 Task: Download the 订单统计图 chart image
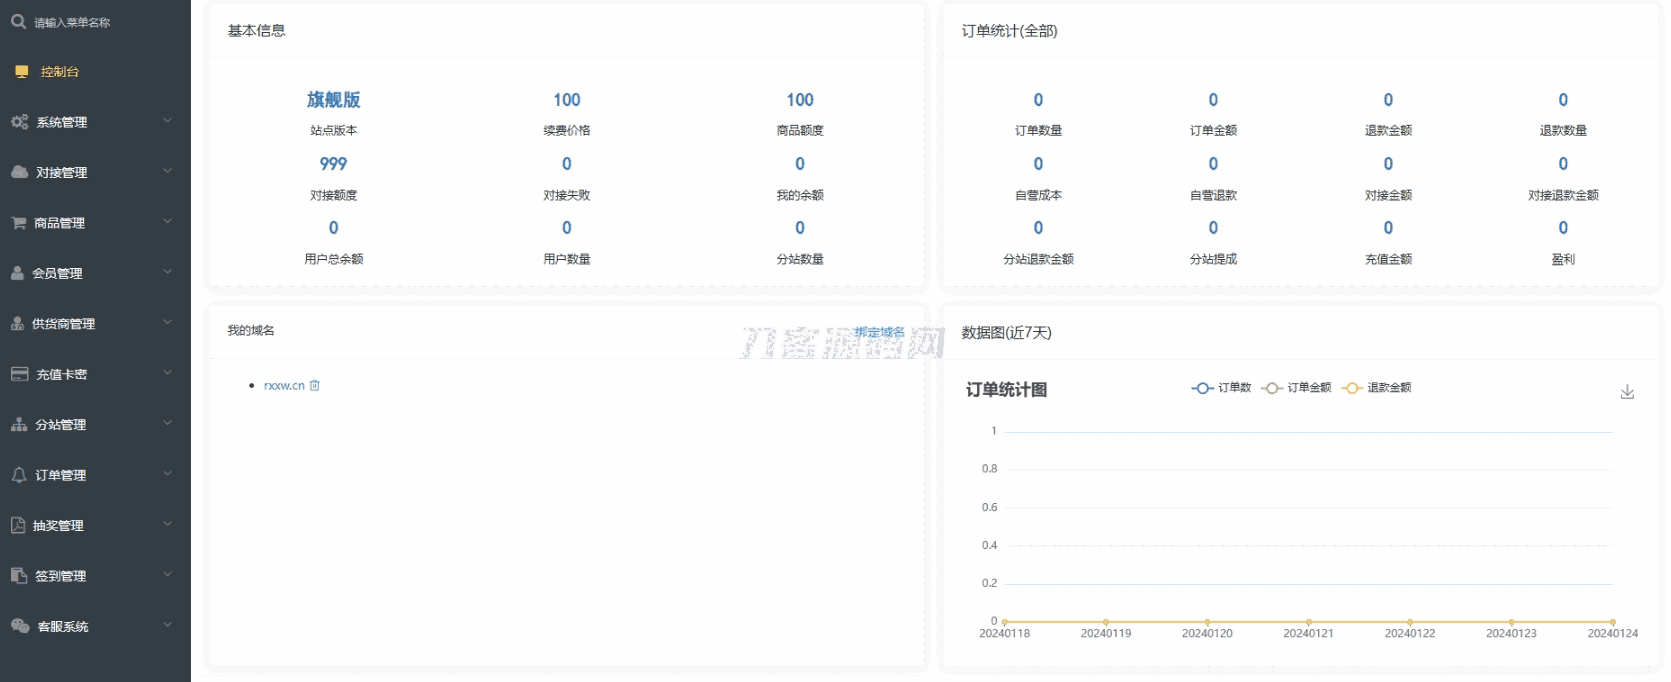click(x=1627, y=392)
